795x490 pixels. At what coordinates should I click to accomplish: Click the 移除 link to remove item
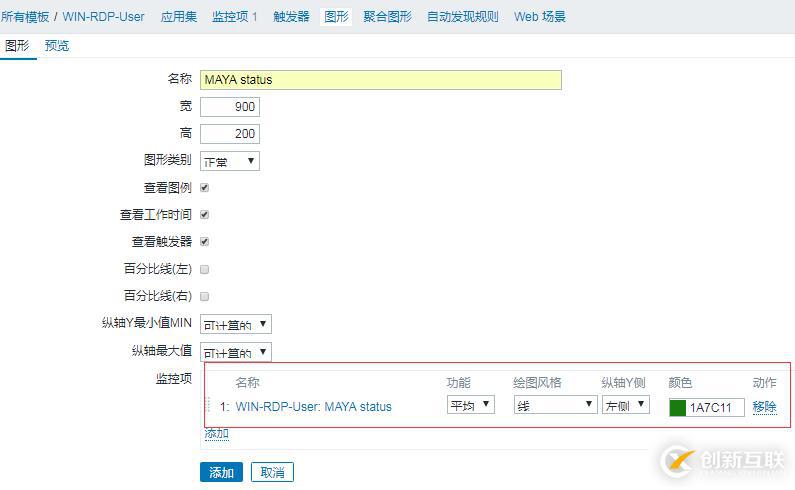[x=765, y=407]
